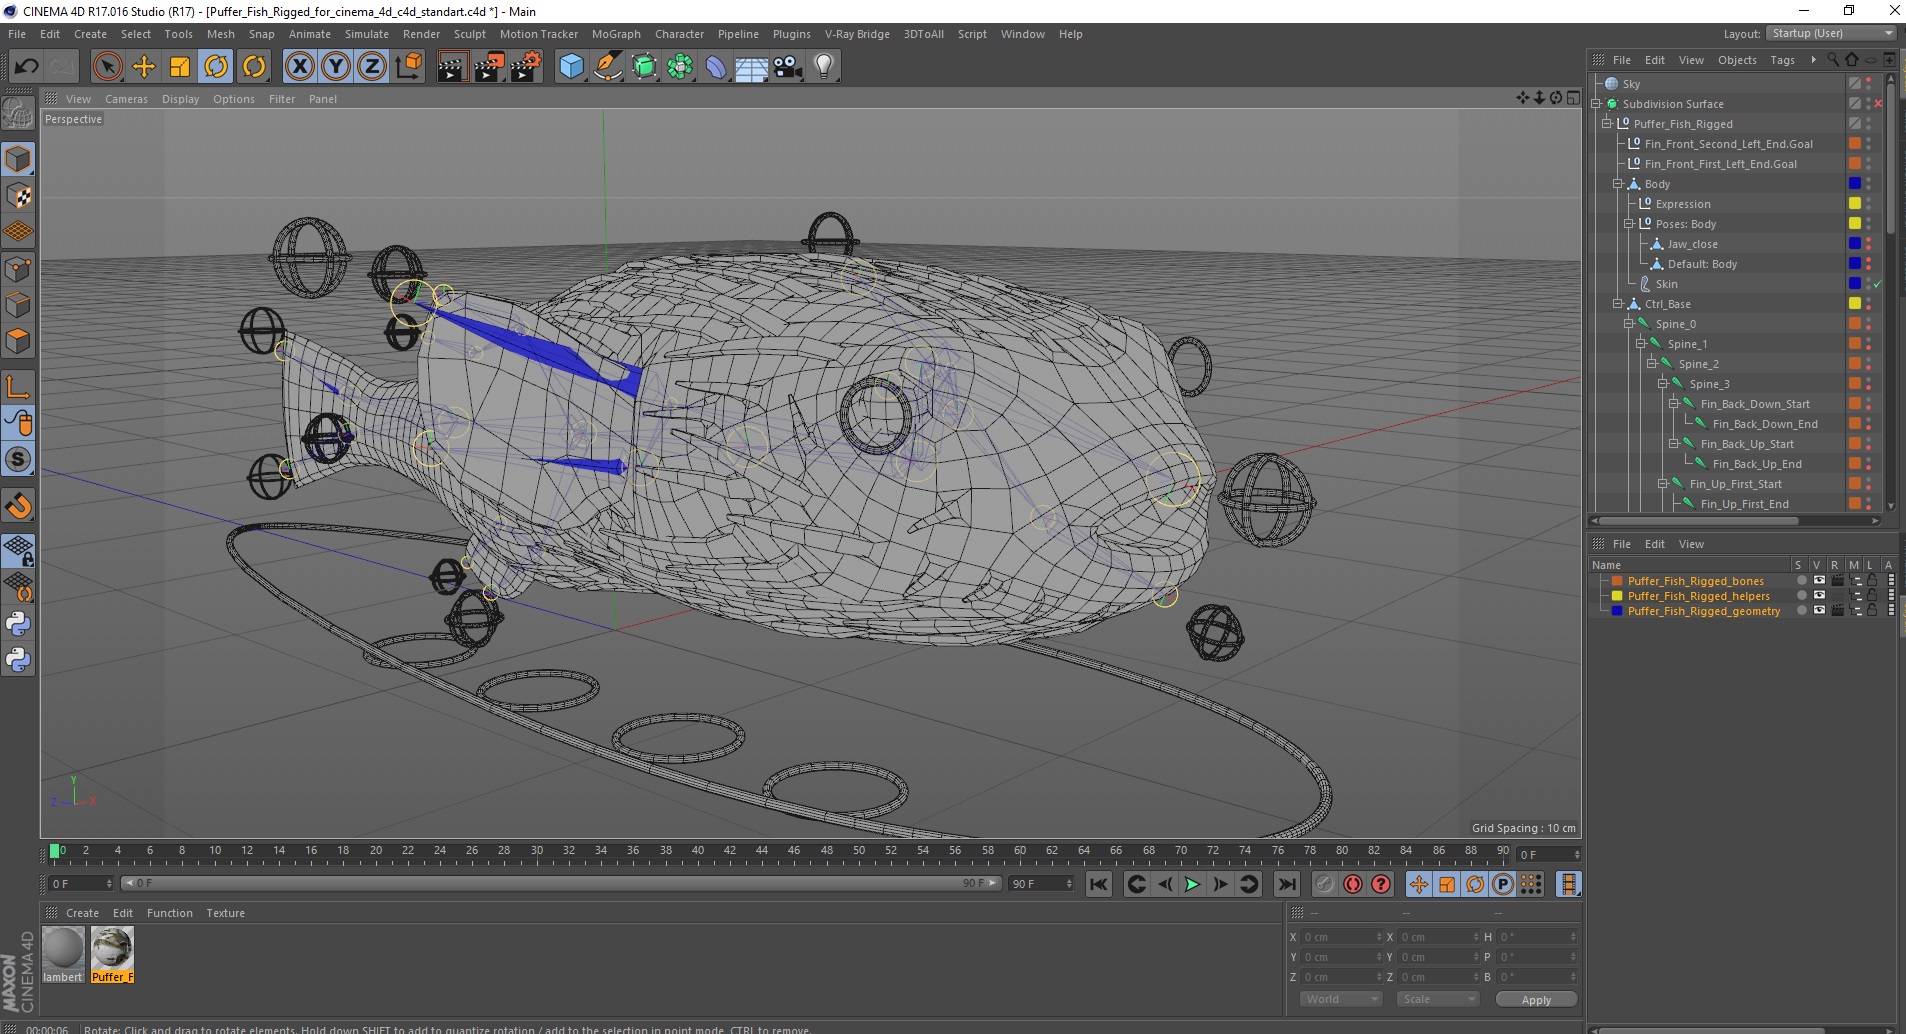Toggle solo for Puffer_Fish_Rigged_bones layer

click(x=1801, y=581)
